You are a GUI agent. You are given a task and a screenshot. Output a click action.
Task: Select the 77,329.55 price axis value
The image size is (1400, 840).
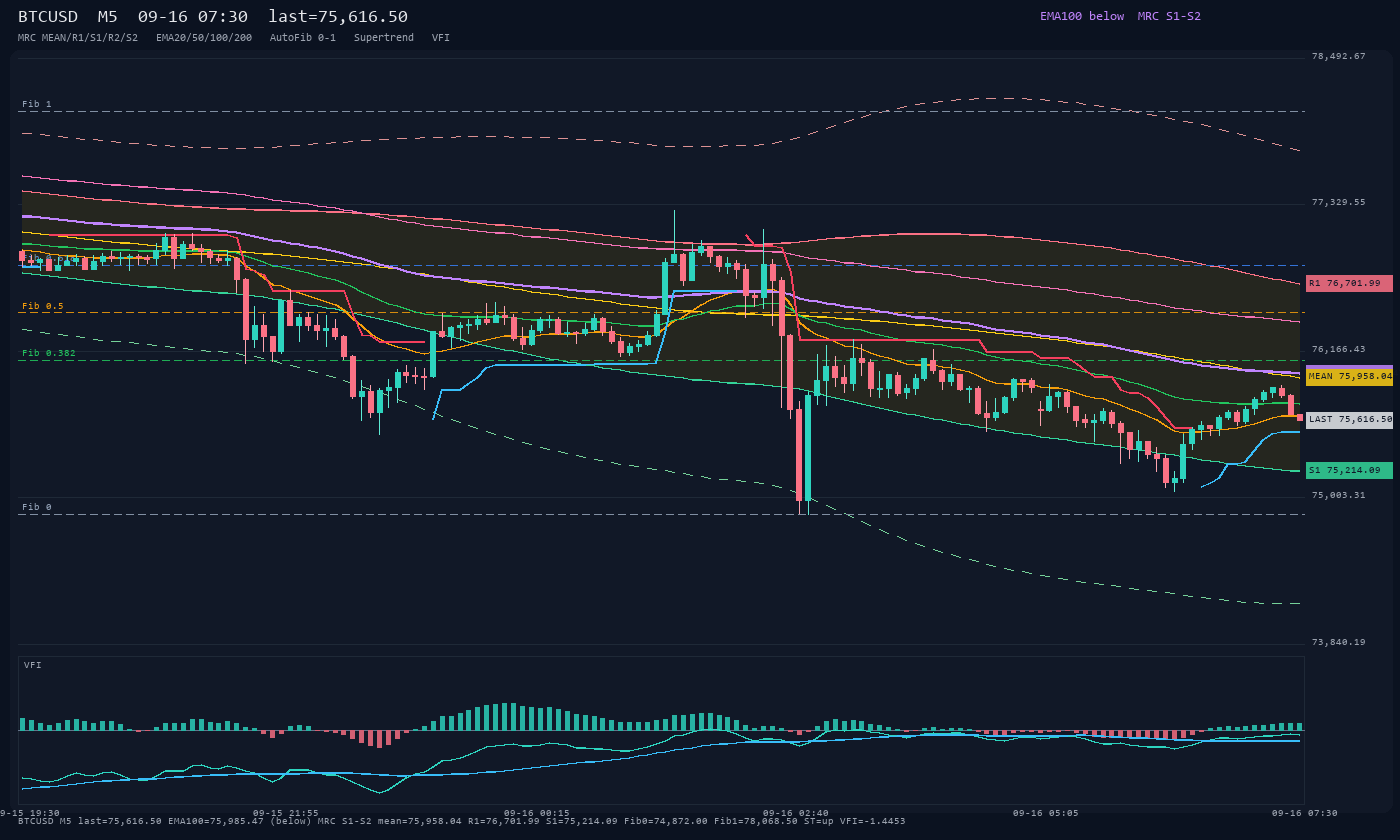1338,202
